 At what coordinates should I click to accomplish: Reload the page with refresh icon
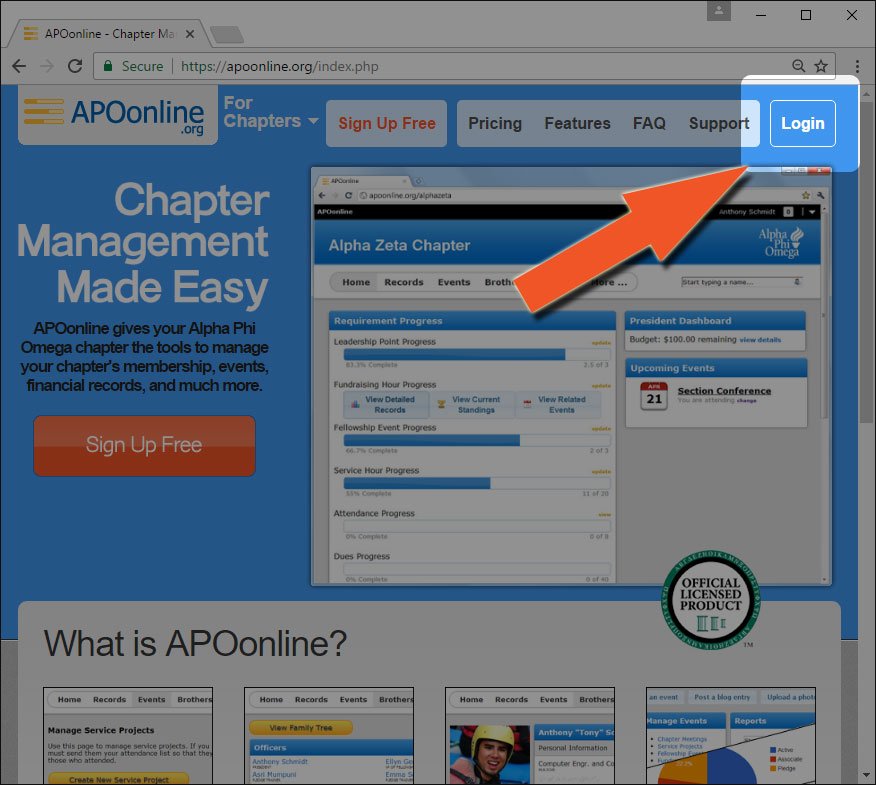click(75, 66)
